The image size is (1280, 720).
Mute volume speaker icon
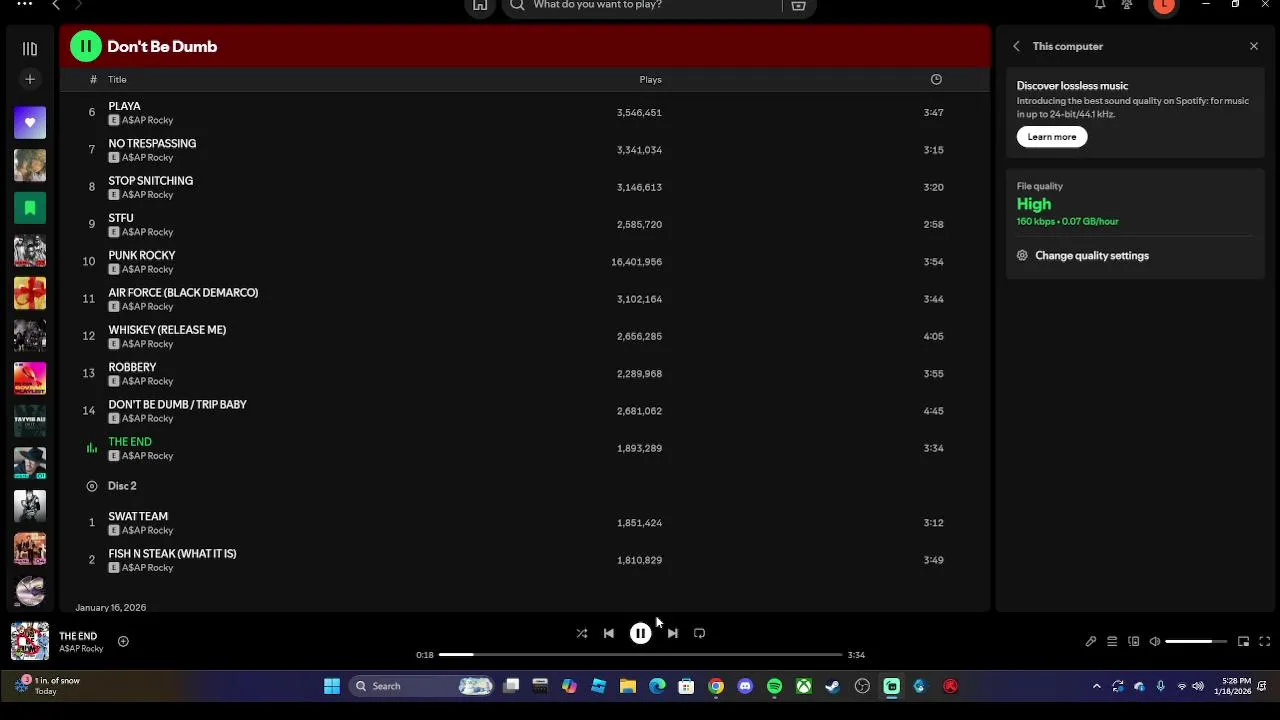click(x=1155, y=642)
